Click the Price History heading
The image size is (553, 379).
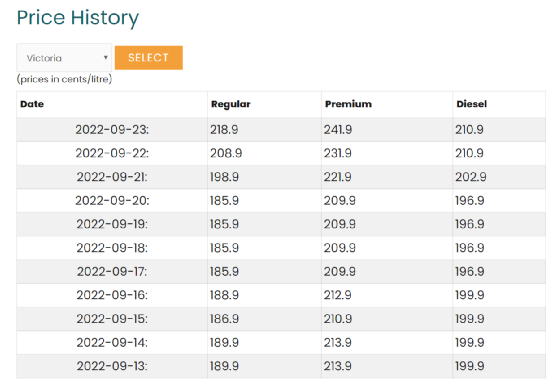coord(78,18)
